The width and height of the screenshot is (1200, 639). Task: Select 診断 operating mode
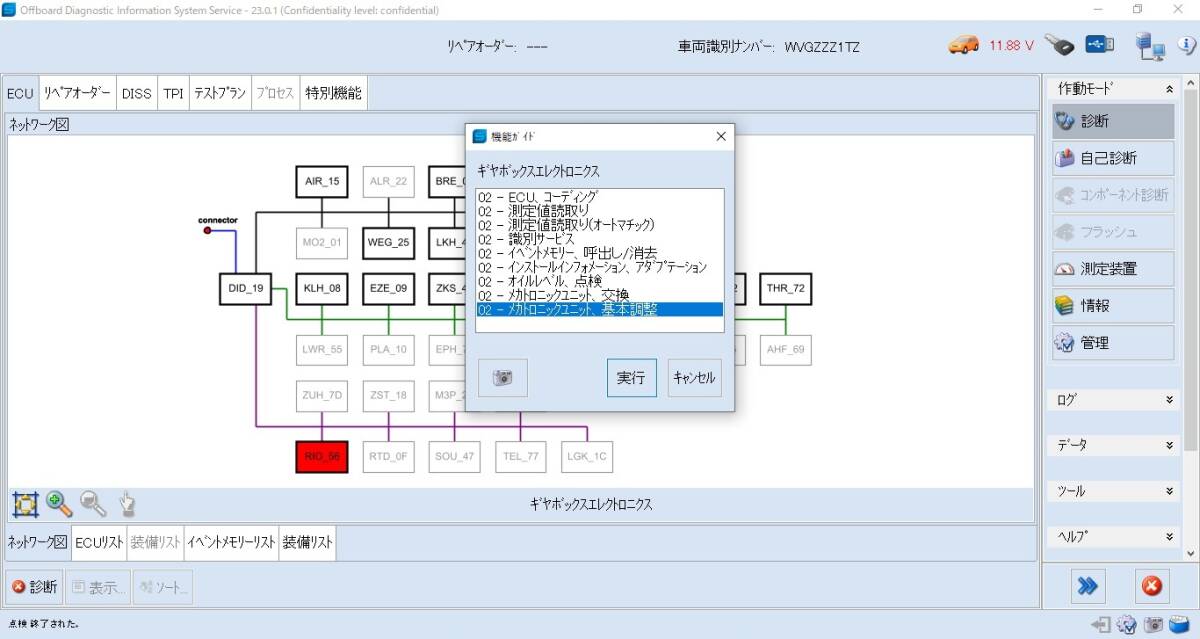click(1113, 121)
